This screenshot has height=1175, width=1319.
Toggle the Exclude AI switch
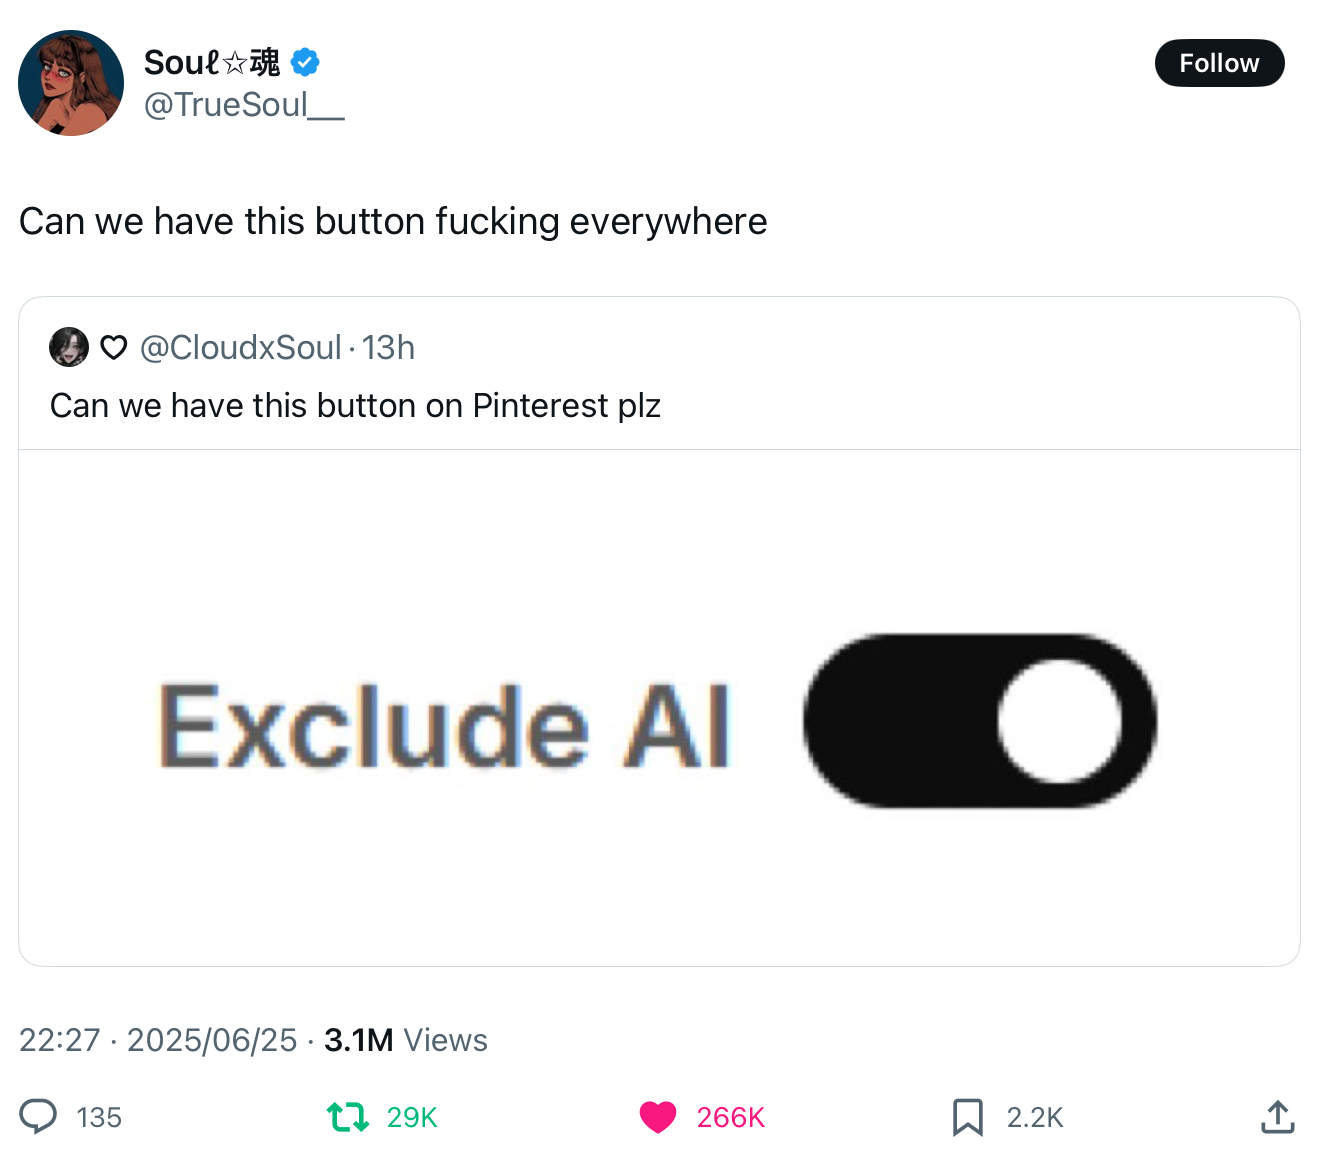click(x=979, y=720)
